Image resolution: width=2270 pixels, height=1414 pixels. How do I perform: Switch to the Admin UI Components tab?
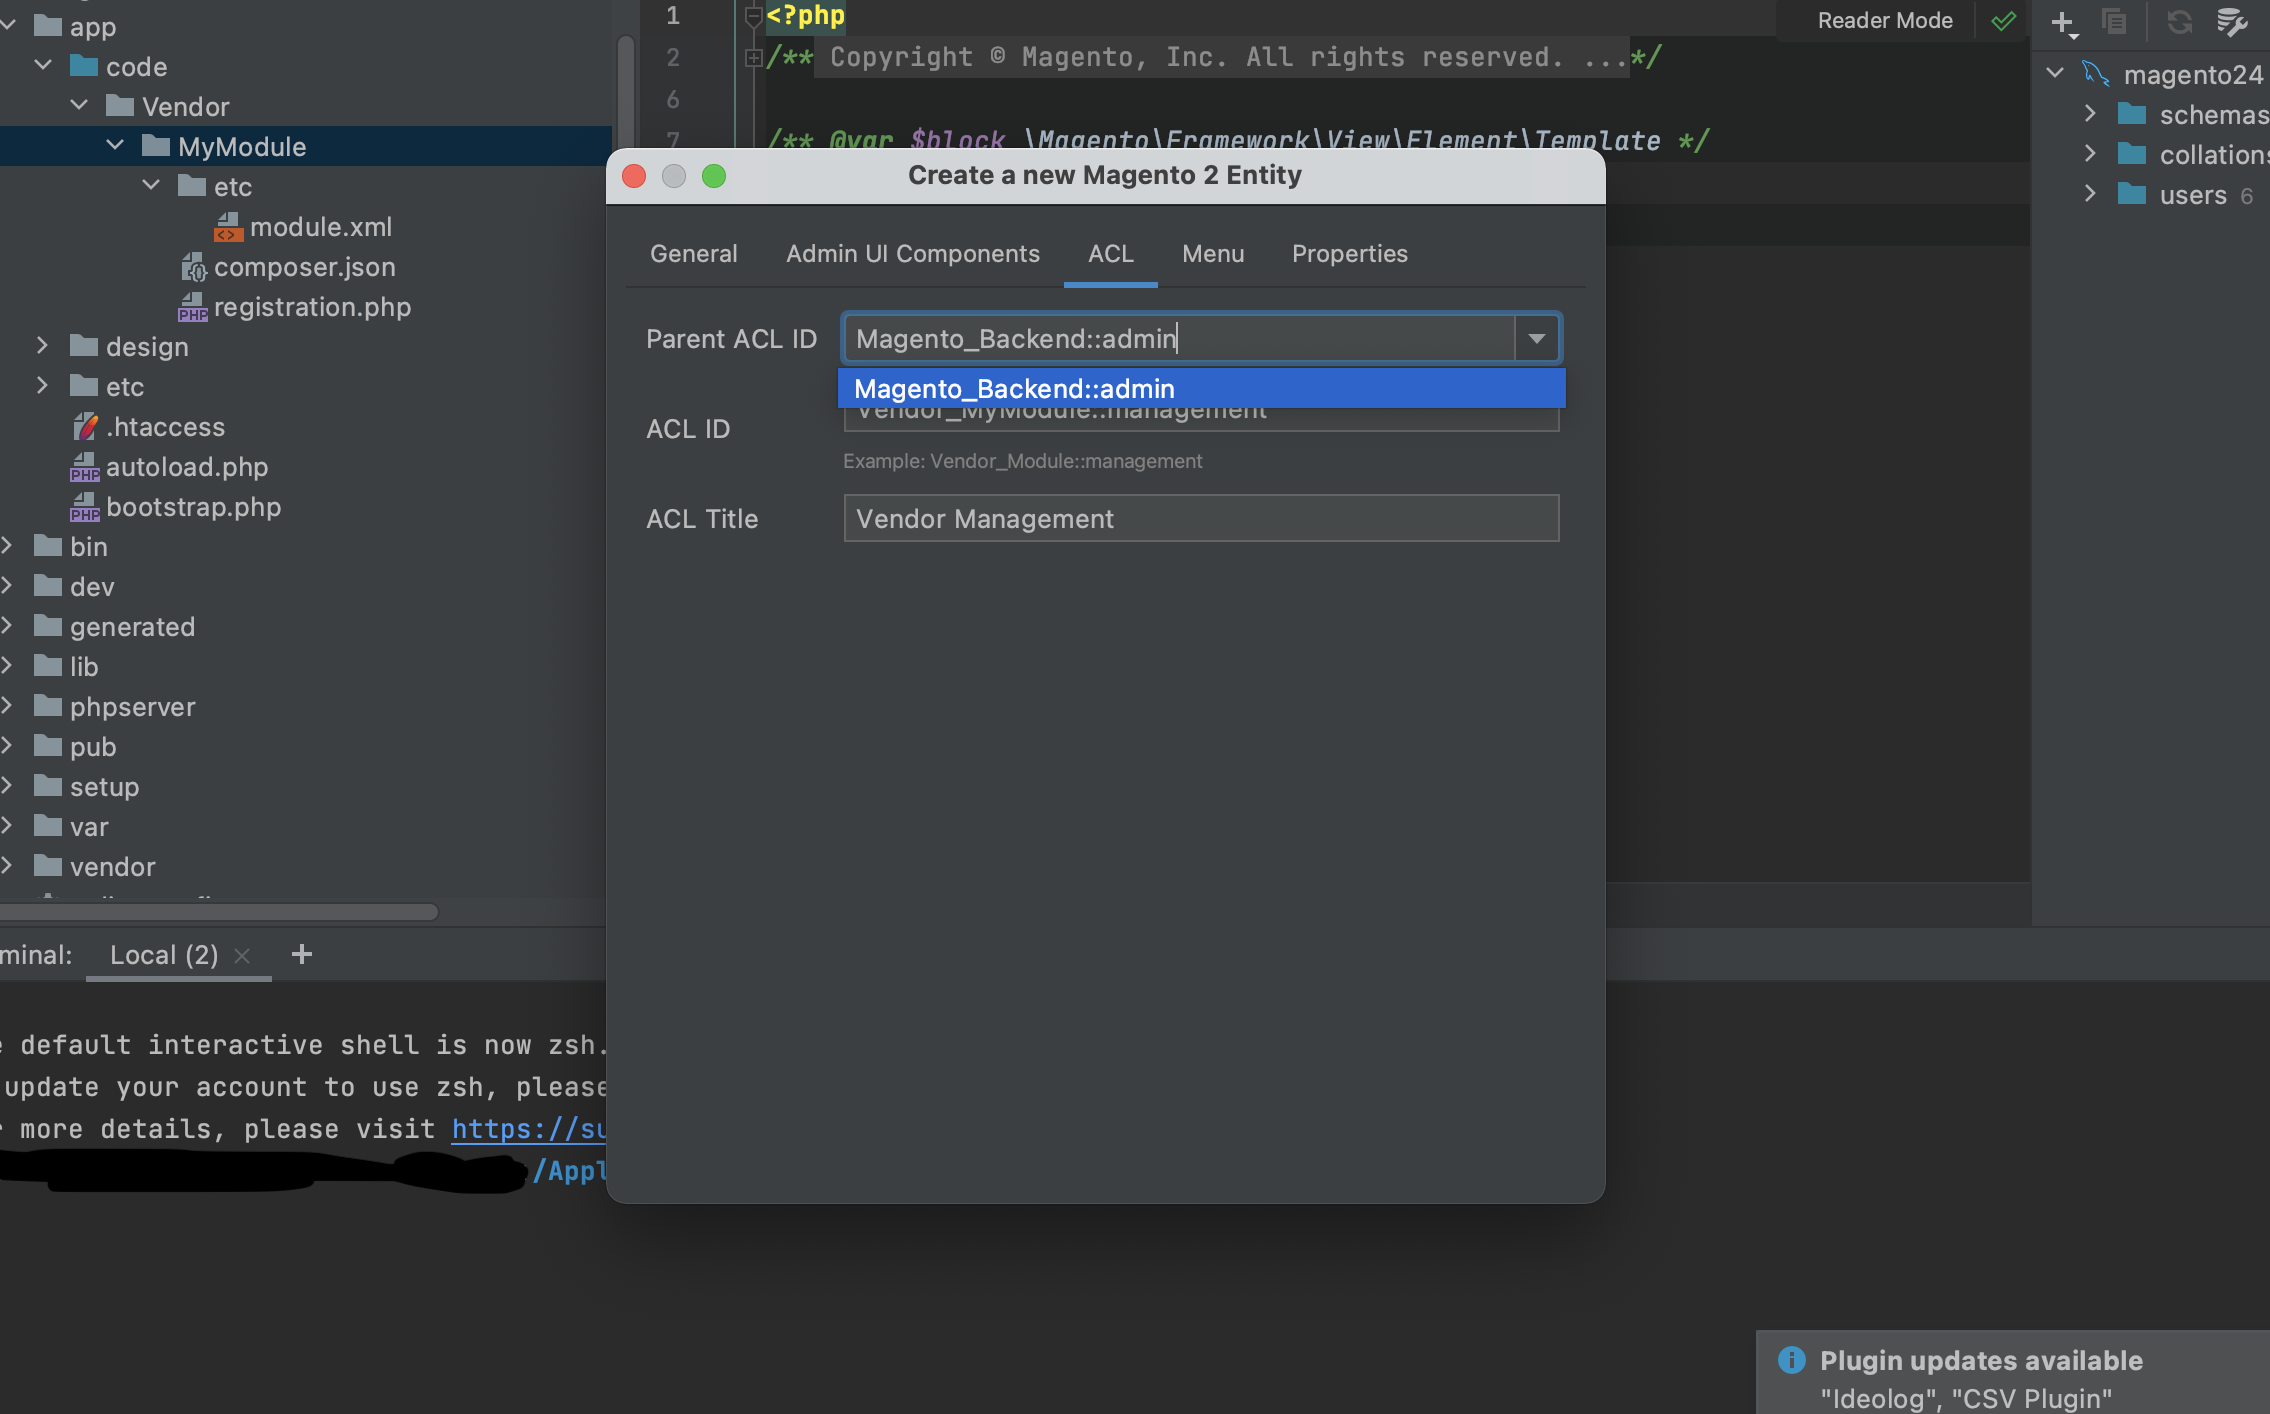click(912, 254)
